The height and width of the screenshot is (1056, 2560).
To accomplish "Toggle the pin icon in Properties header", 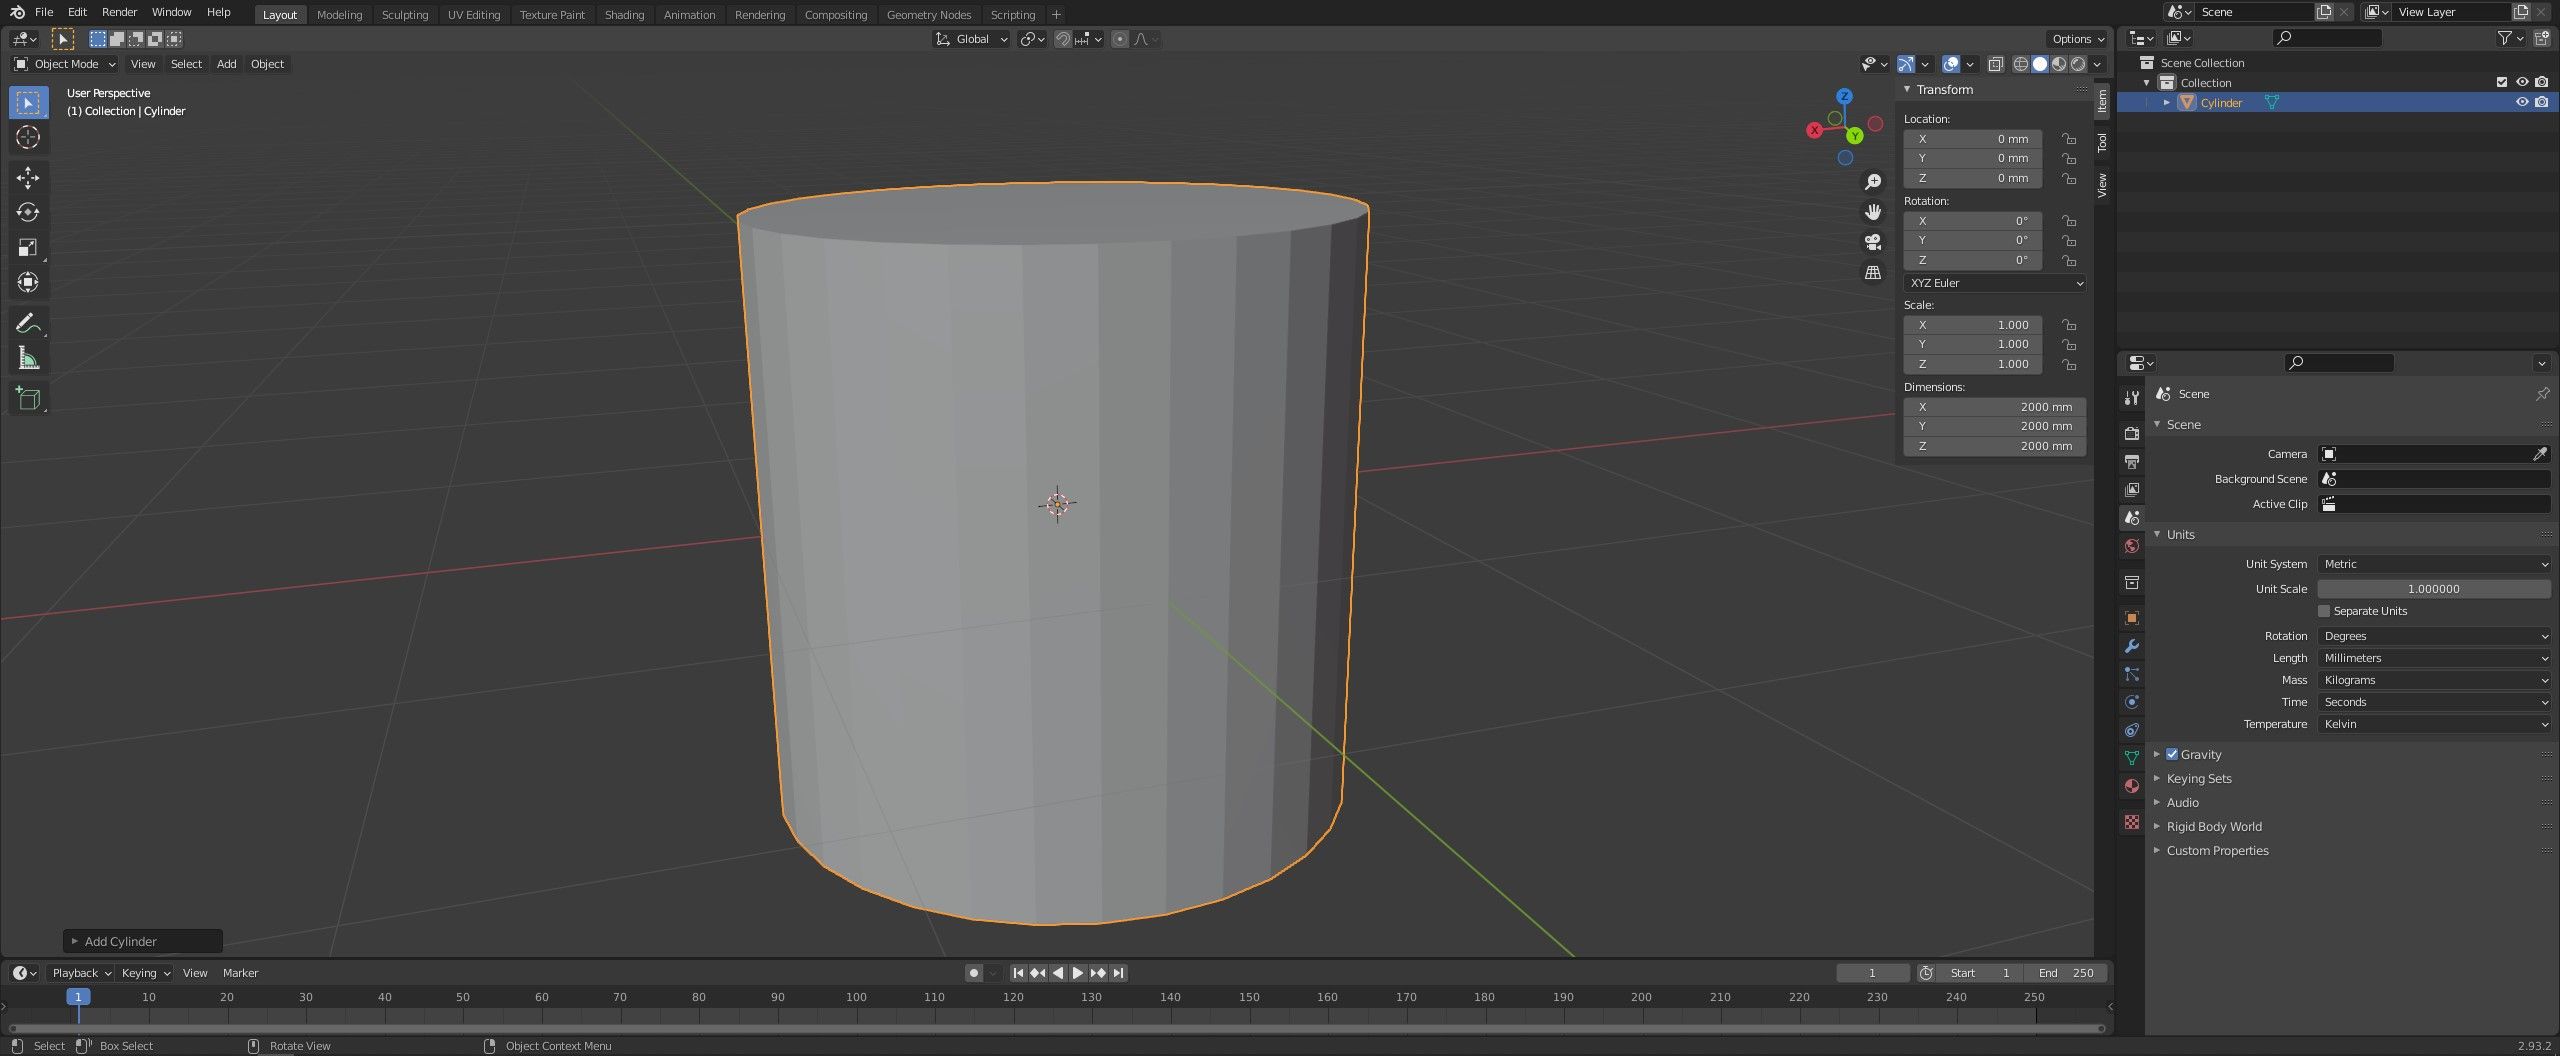I will (2541, 394).
